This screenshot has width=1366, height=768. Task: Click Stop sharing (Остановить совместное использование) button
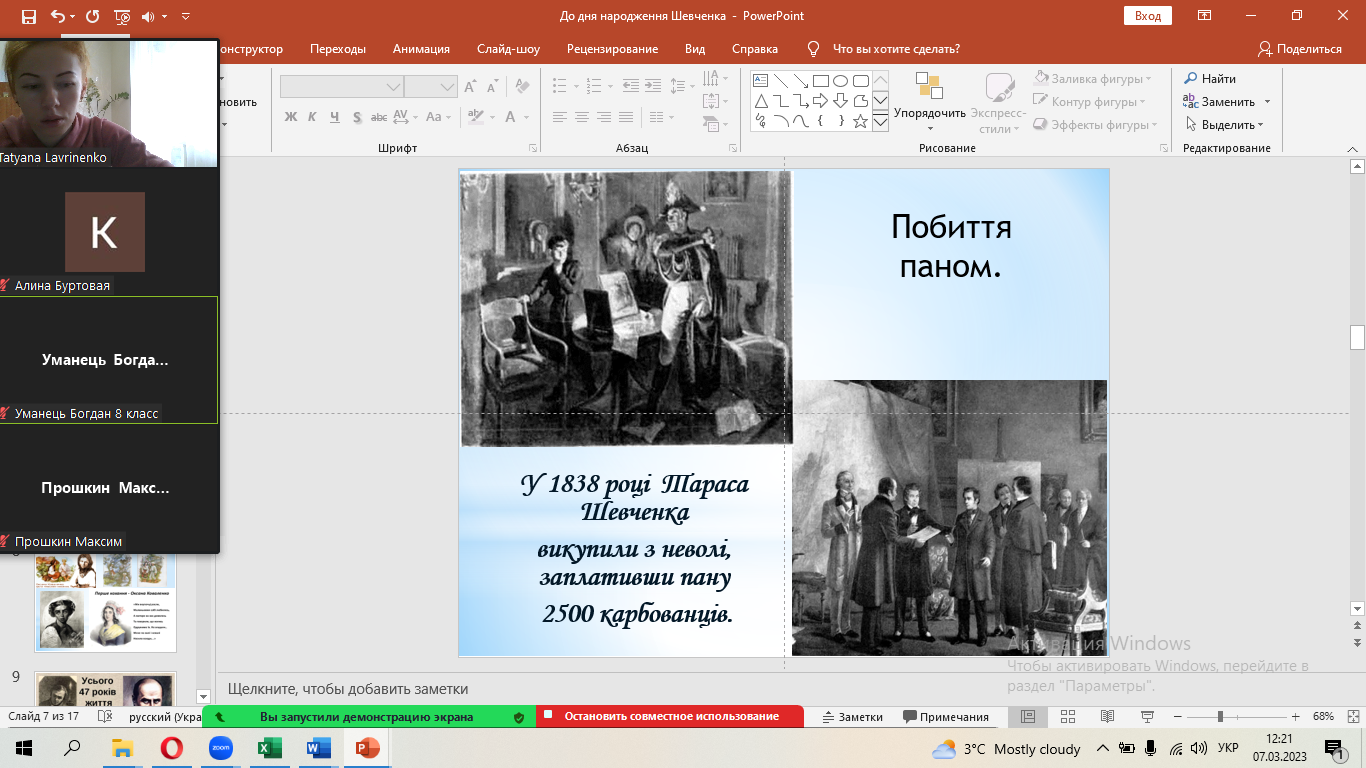click(x=670, y=717)
